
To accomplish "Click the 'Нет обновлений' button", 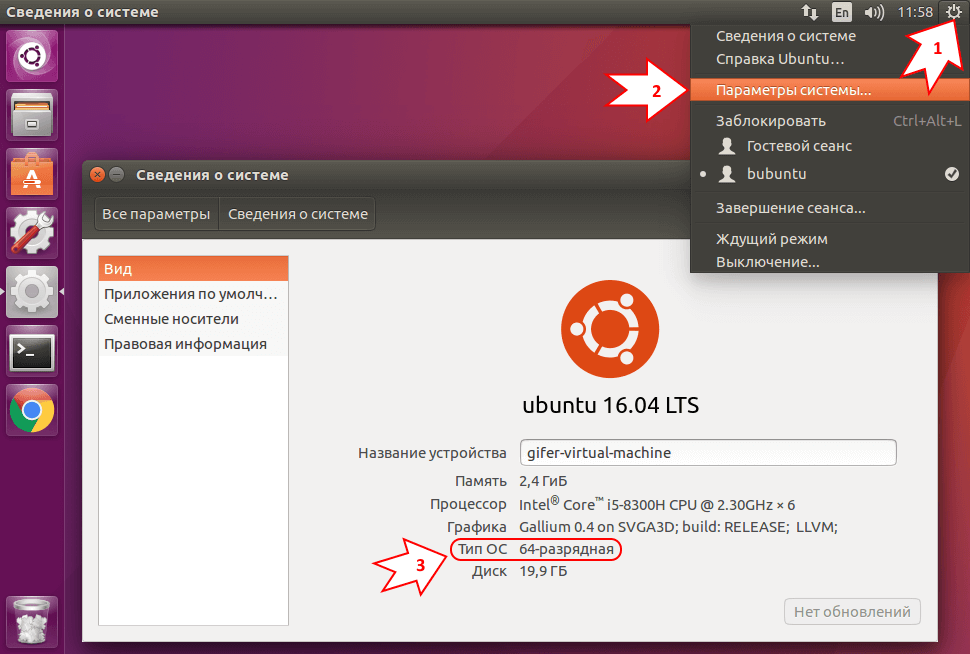I will 851,611.
